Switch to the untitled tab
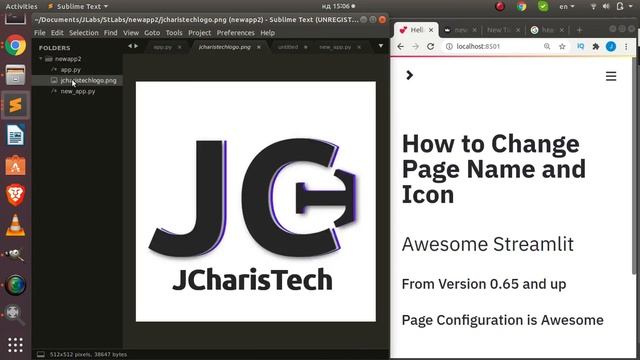Image resolution: width=640 pixels, height=360 pixels. [288, 47]
